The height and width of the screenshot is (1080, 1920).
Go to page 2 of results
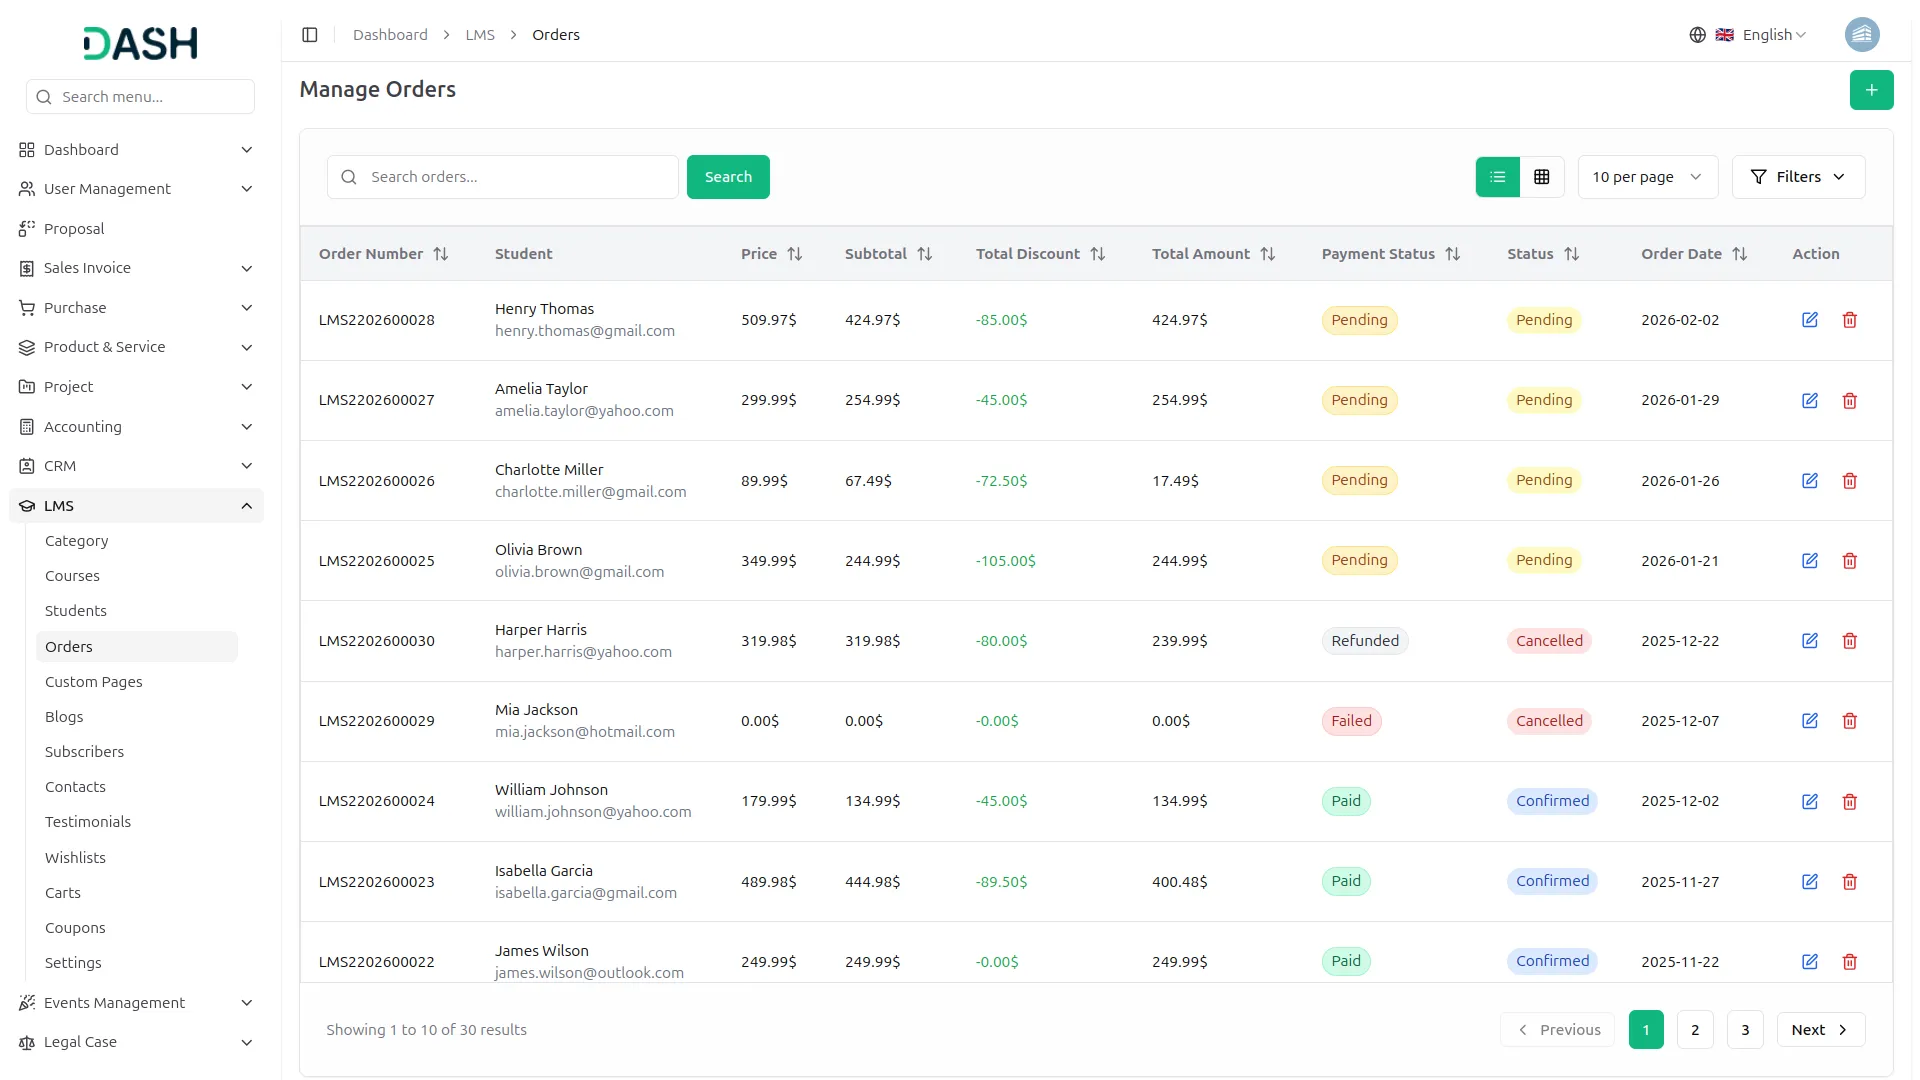click(x=1694, y=1030)
